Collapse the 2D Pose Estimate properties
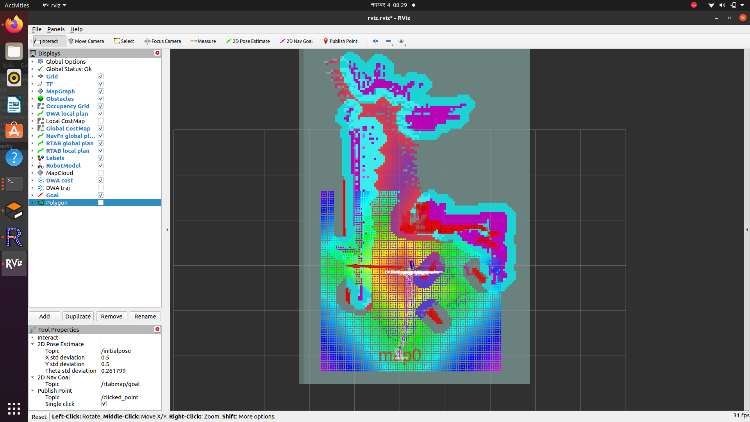The image size is (750, 422). click(33, 343)
